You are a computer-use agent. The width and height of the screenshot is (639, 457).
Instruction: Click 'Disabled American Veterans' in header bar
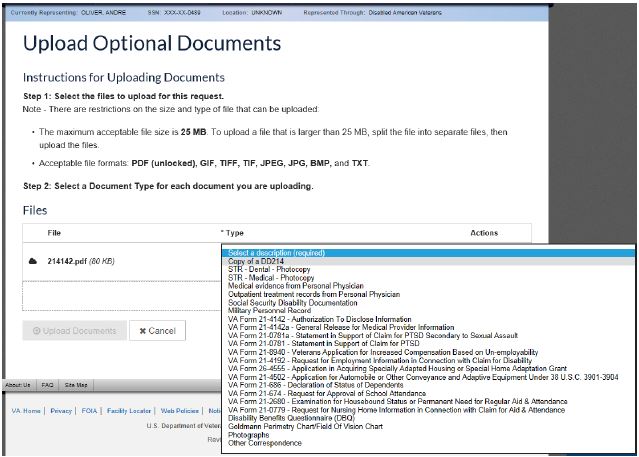(405, 13)
